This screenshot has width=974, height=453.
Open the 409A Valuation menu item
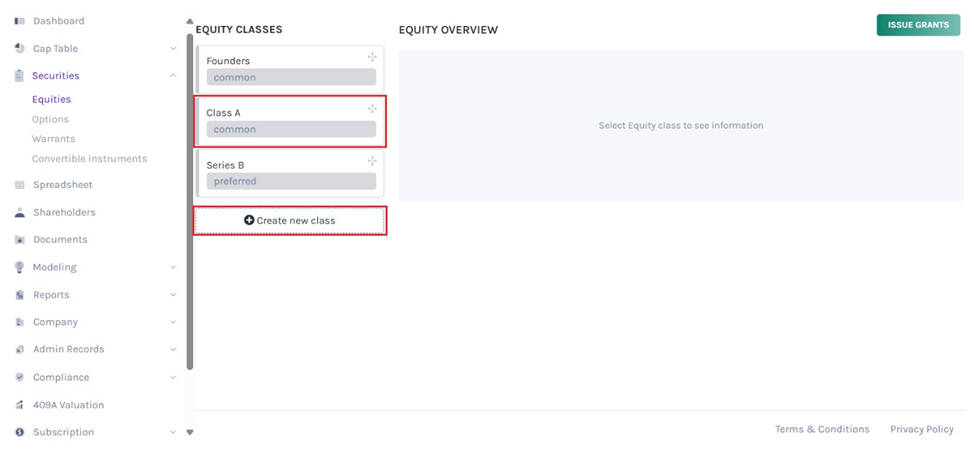pos(68,405)
